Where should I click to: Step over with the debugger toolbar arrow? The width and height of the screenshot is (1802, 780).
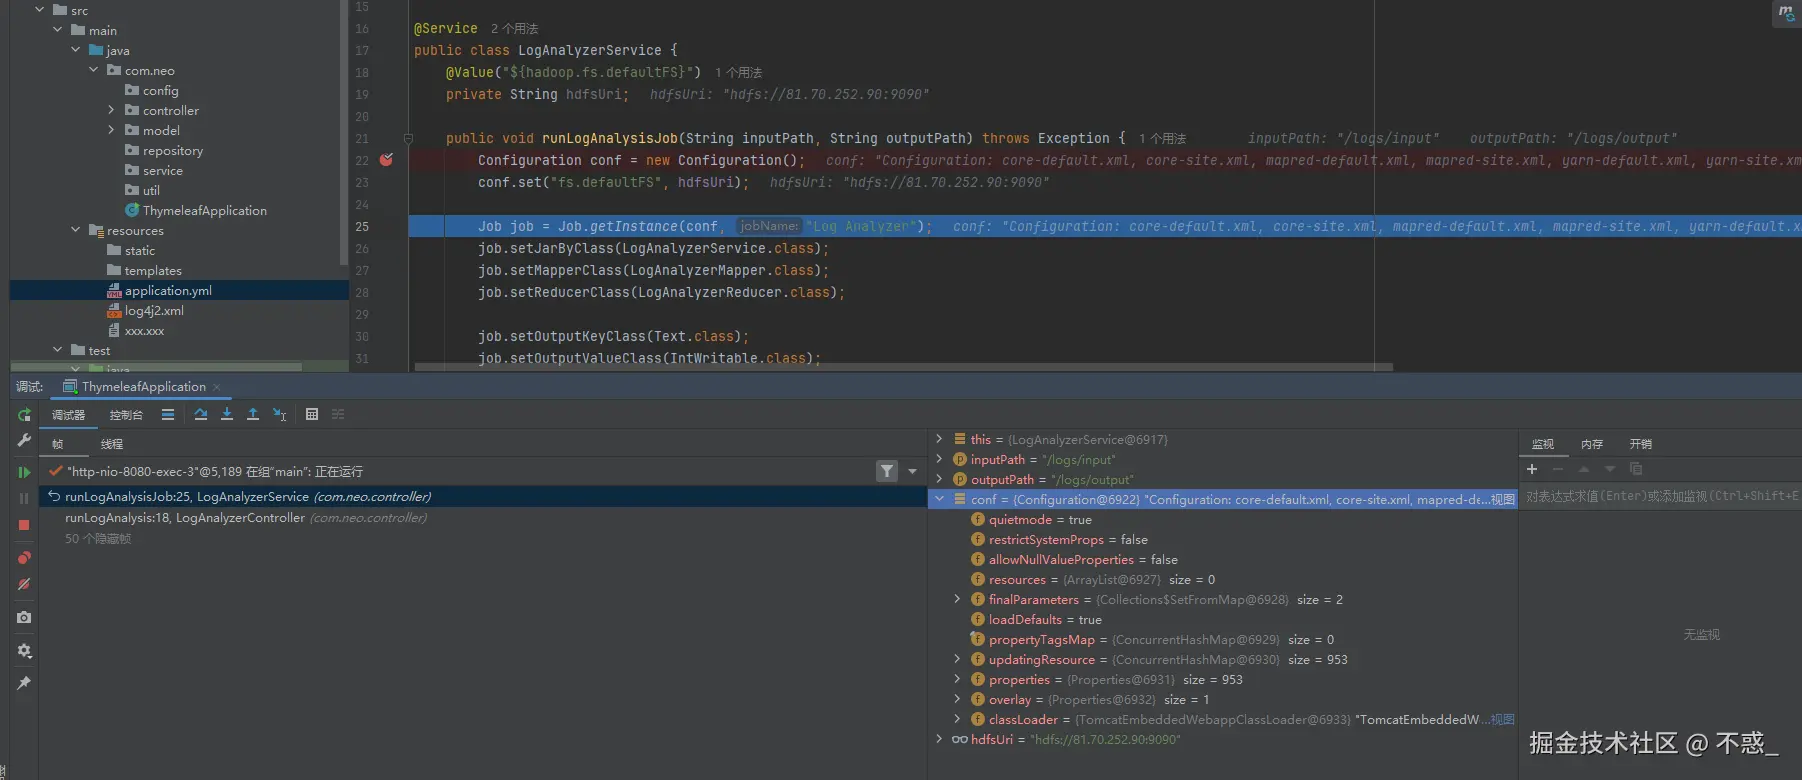click(x=201, y=414)
